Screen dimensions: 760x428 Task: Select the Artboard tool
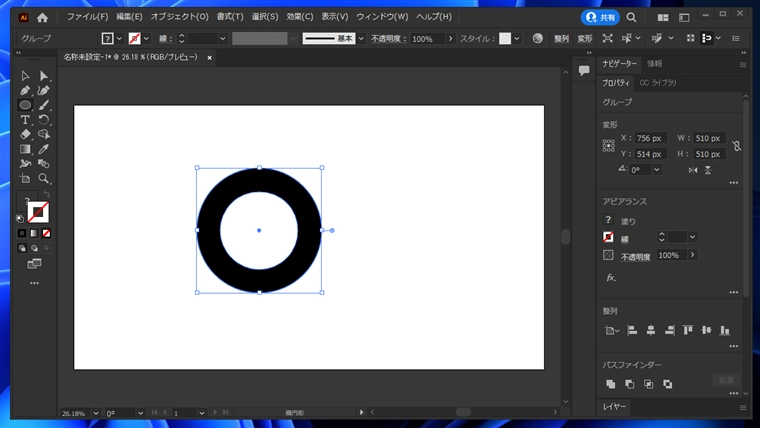25,178
